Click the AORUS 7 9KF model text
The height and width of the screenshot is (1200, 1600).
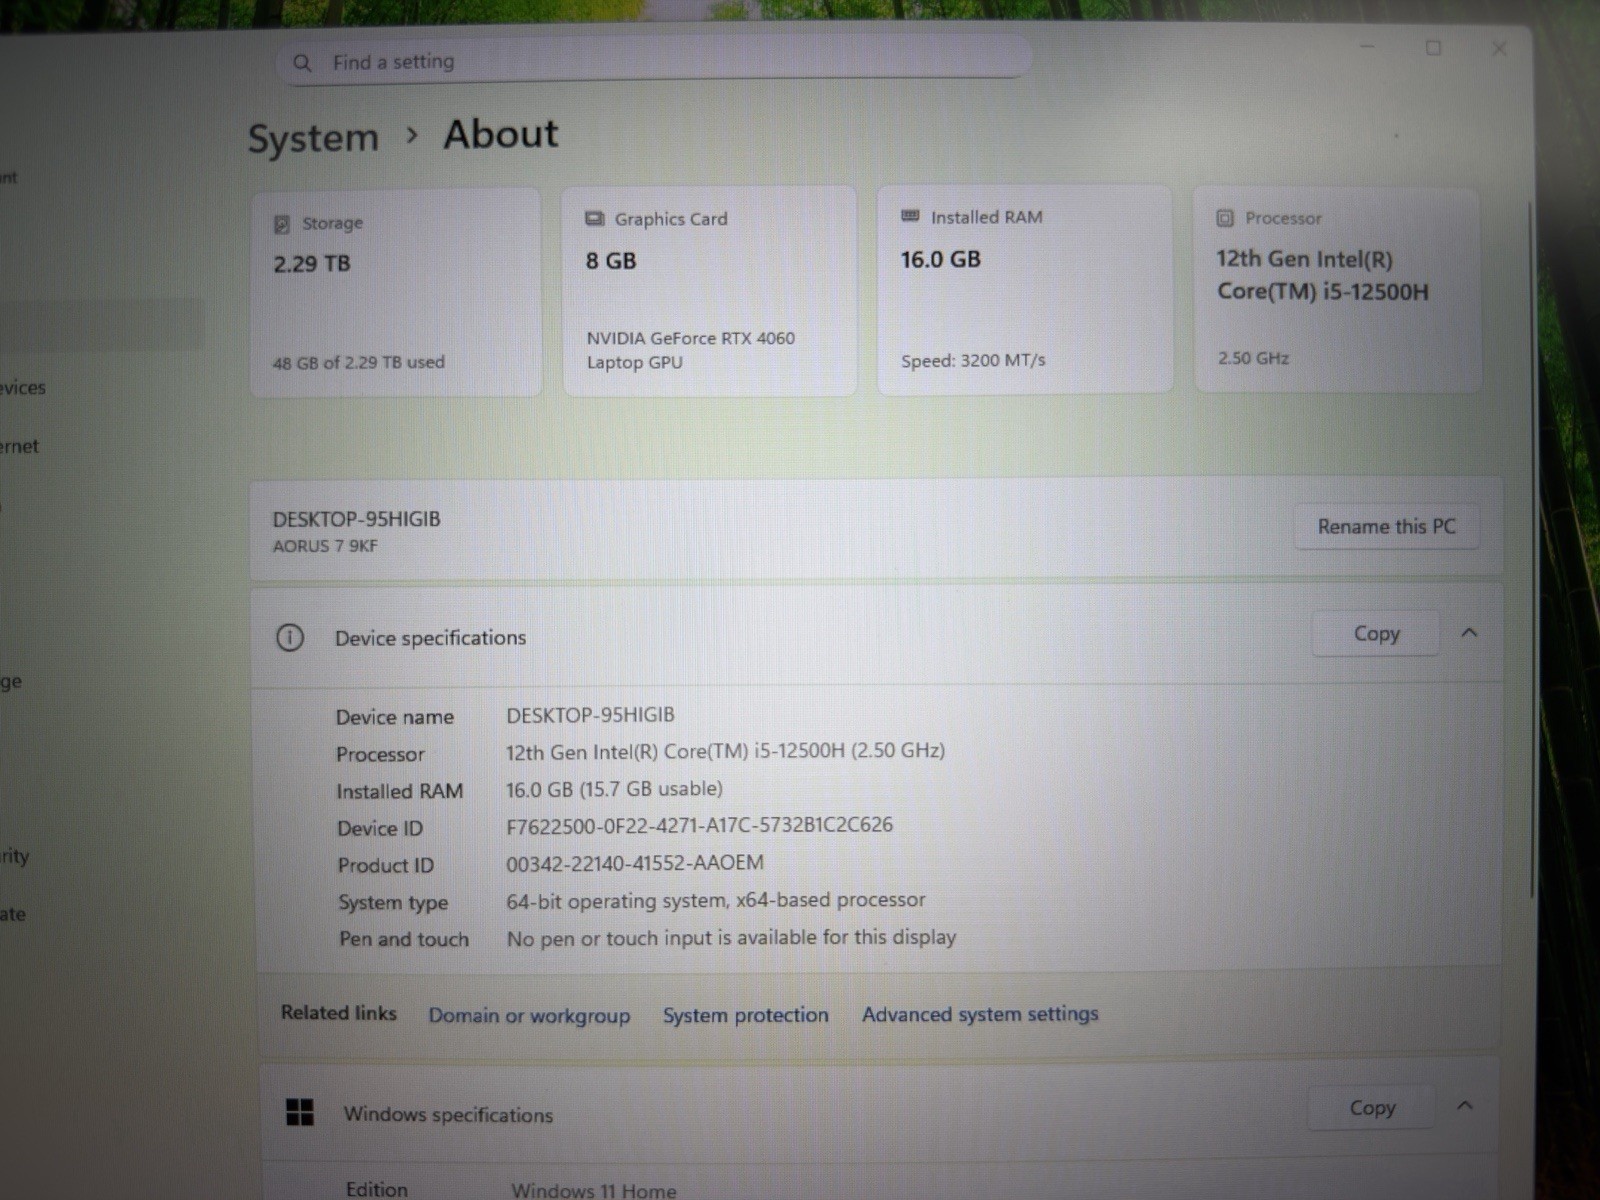(x=325, y=546)
